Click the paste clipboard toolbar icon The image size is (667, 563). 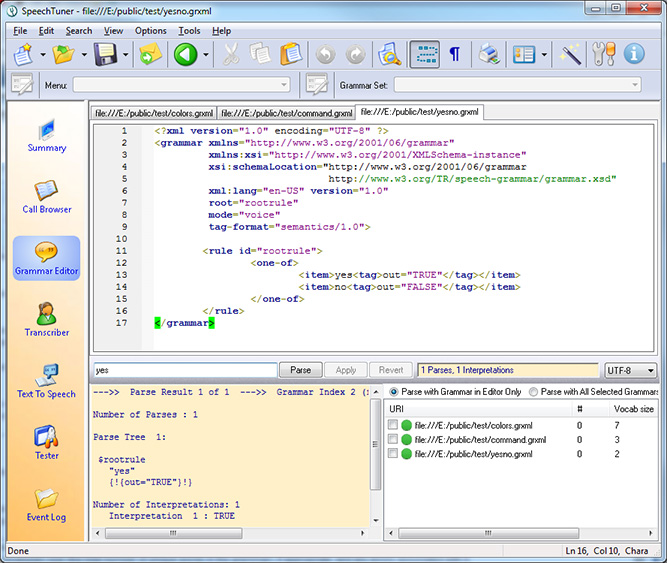tap(291, 54)
